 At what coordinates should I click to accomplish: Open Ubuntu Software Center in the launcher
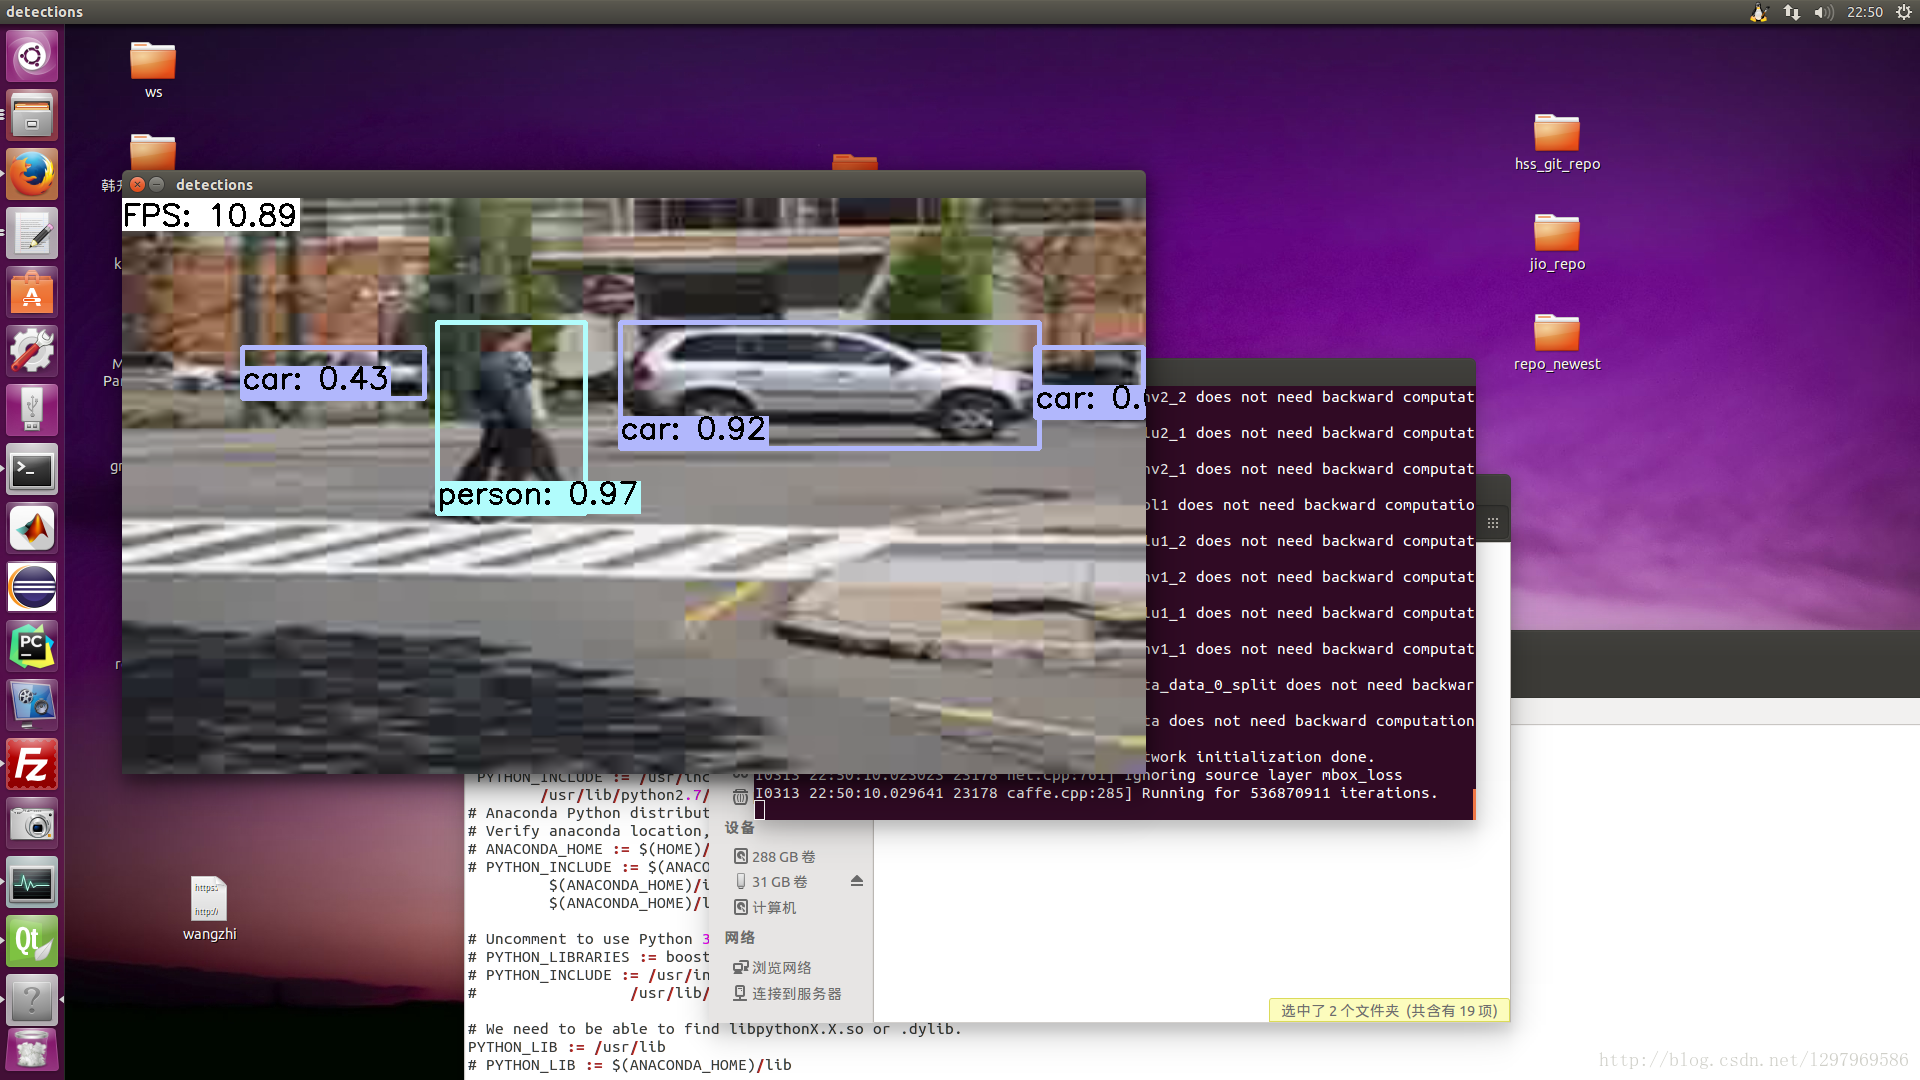[32, 292]
